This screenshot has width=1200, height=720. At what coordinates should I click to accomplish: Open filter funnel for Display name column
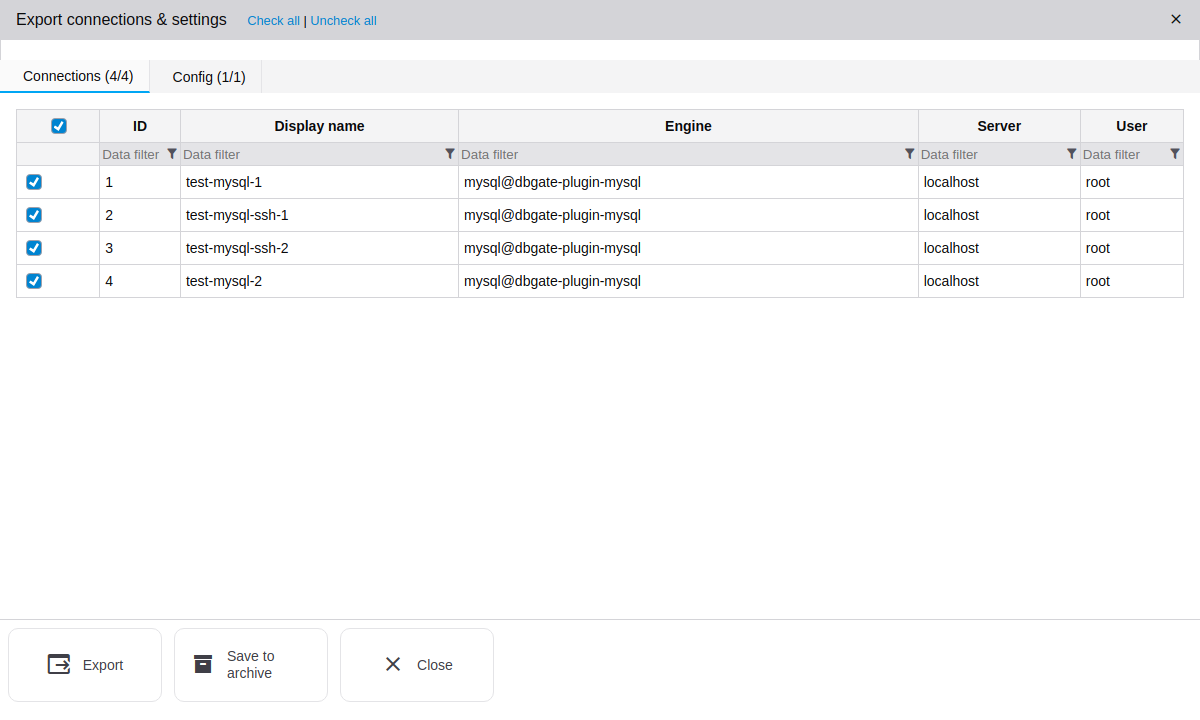pyautogui.click(x=450, y=154)
